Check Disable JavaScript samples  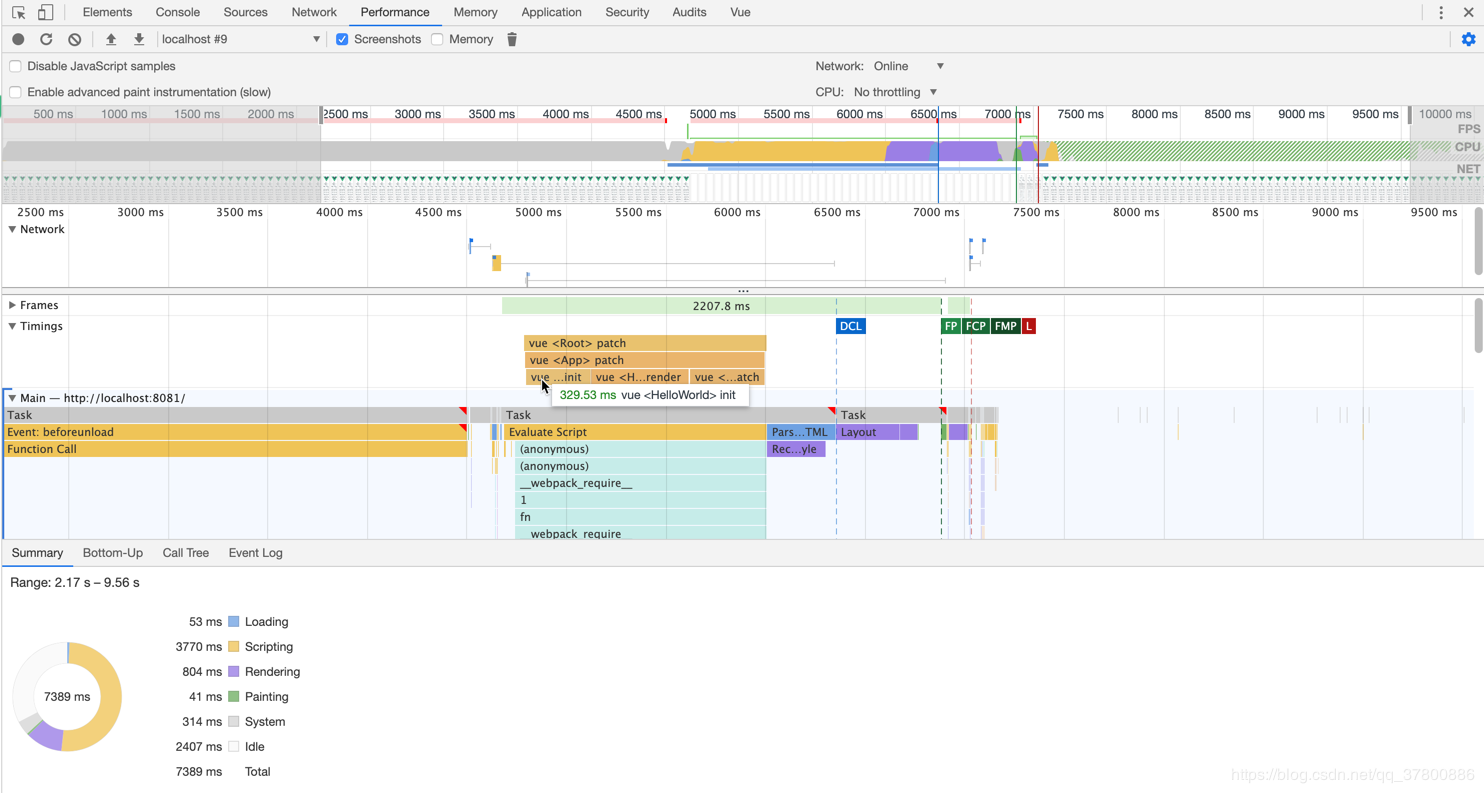point(15,66)
